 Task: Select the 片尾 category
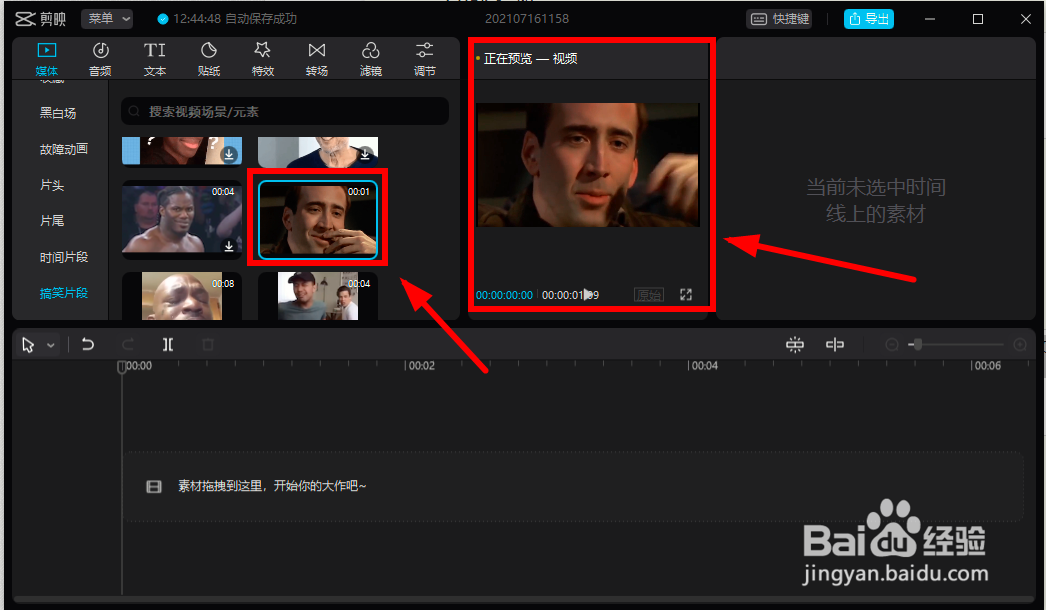click(x=52, y=220)
